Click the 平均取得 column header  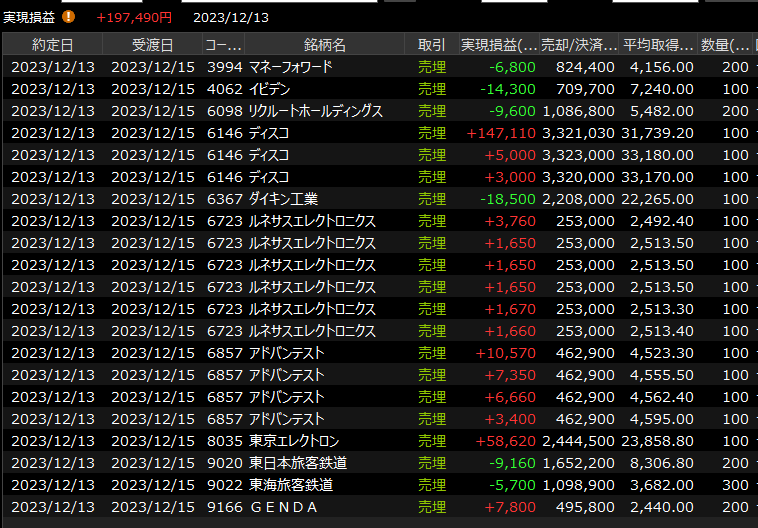pyautogui.click(x=658, y=44)
